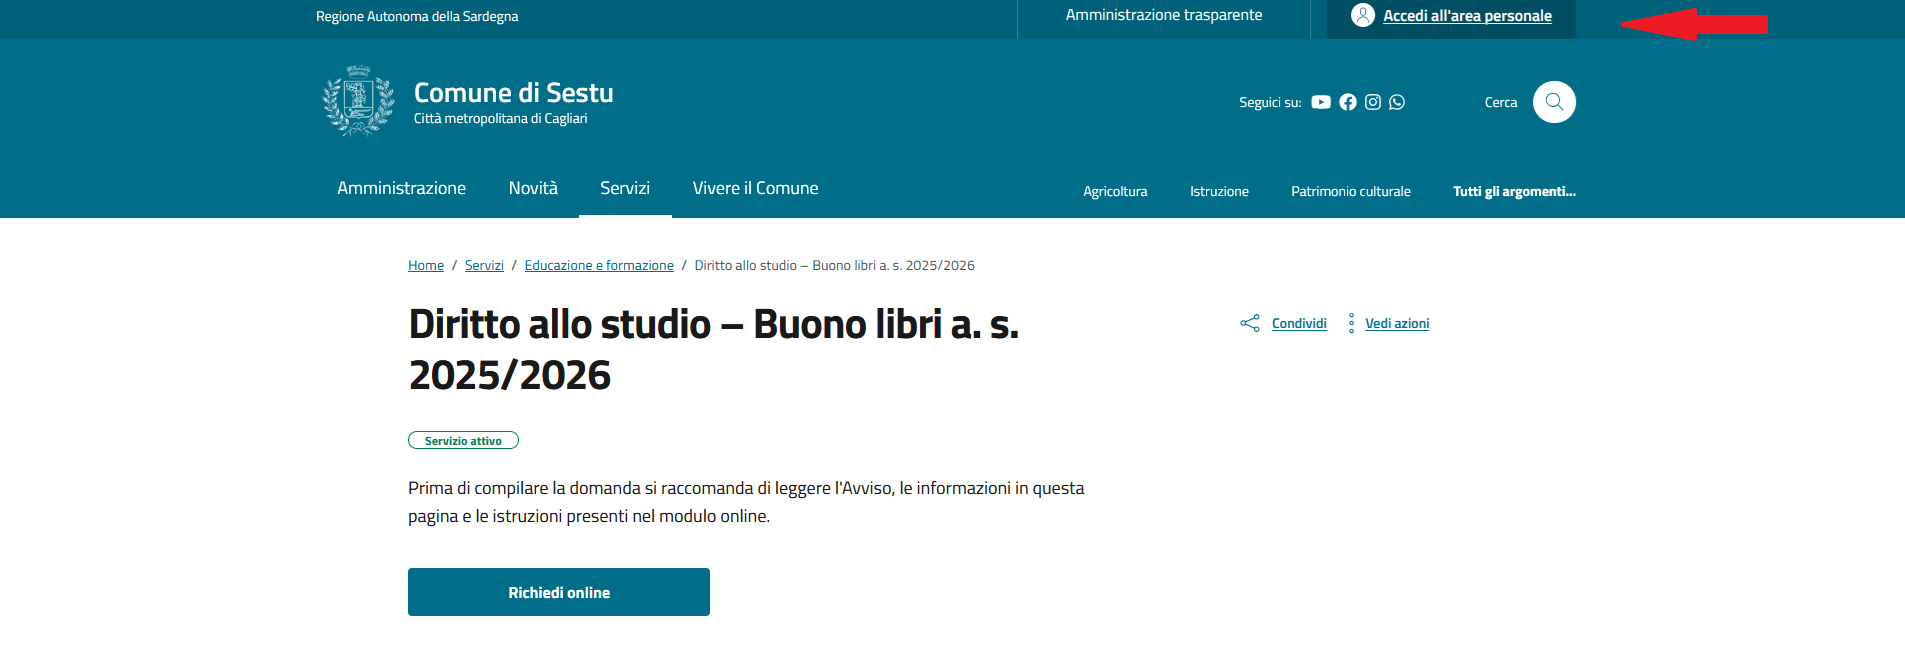Open the Amministrazione menu item
The height and width of the screenshot is (655, 1905).
tap(401, 188)
